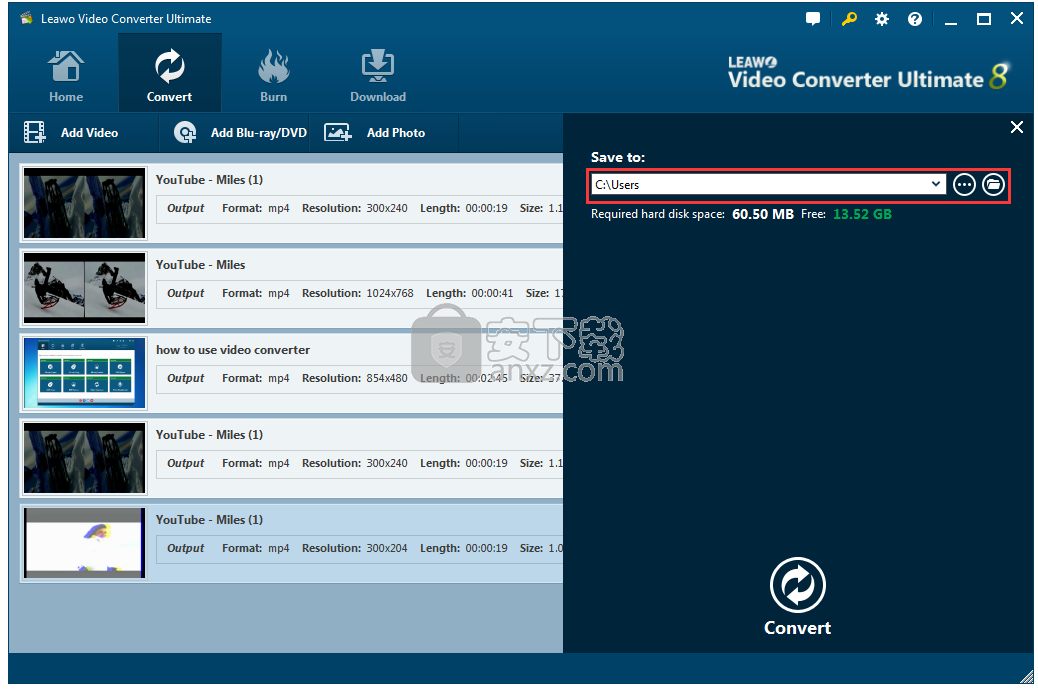Click the window resize grip corner
1038x690 pixels.
tap(1027, 677)
